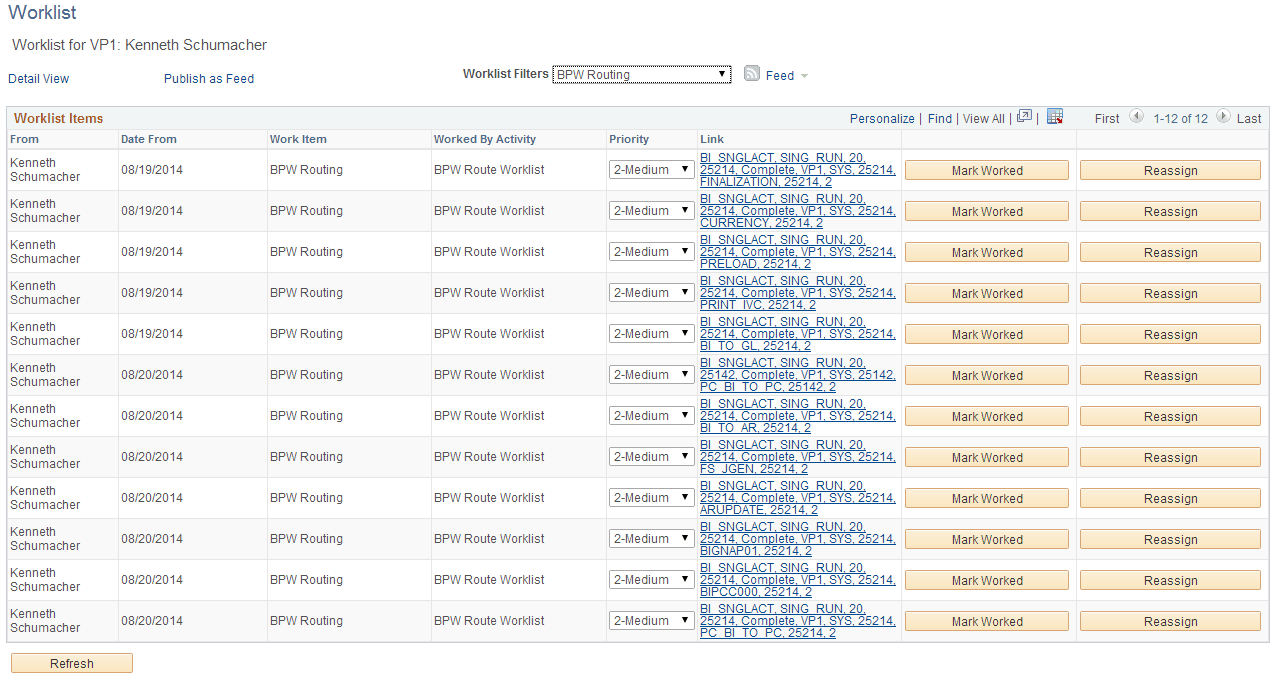Click the previous page arrow icon

1136,117
